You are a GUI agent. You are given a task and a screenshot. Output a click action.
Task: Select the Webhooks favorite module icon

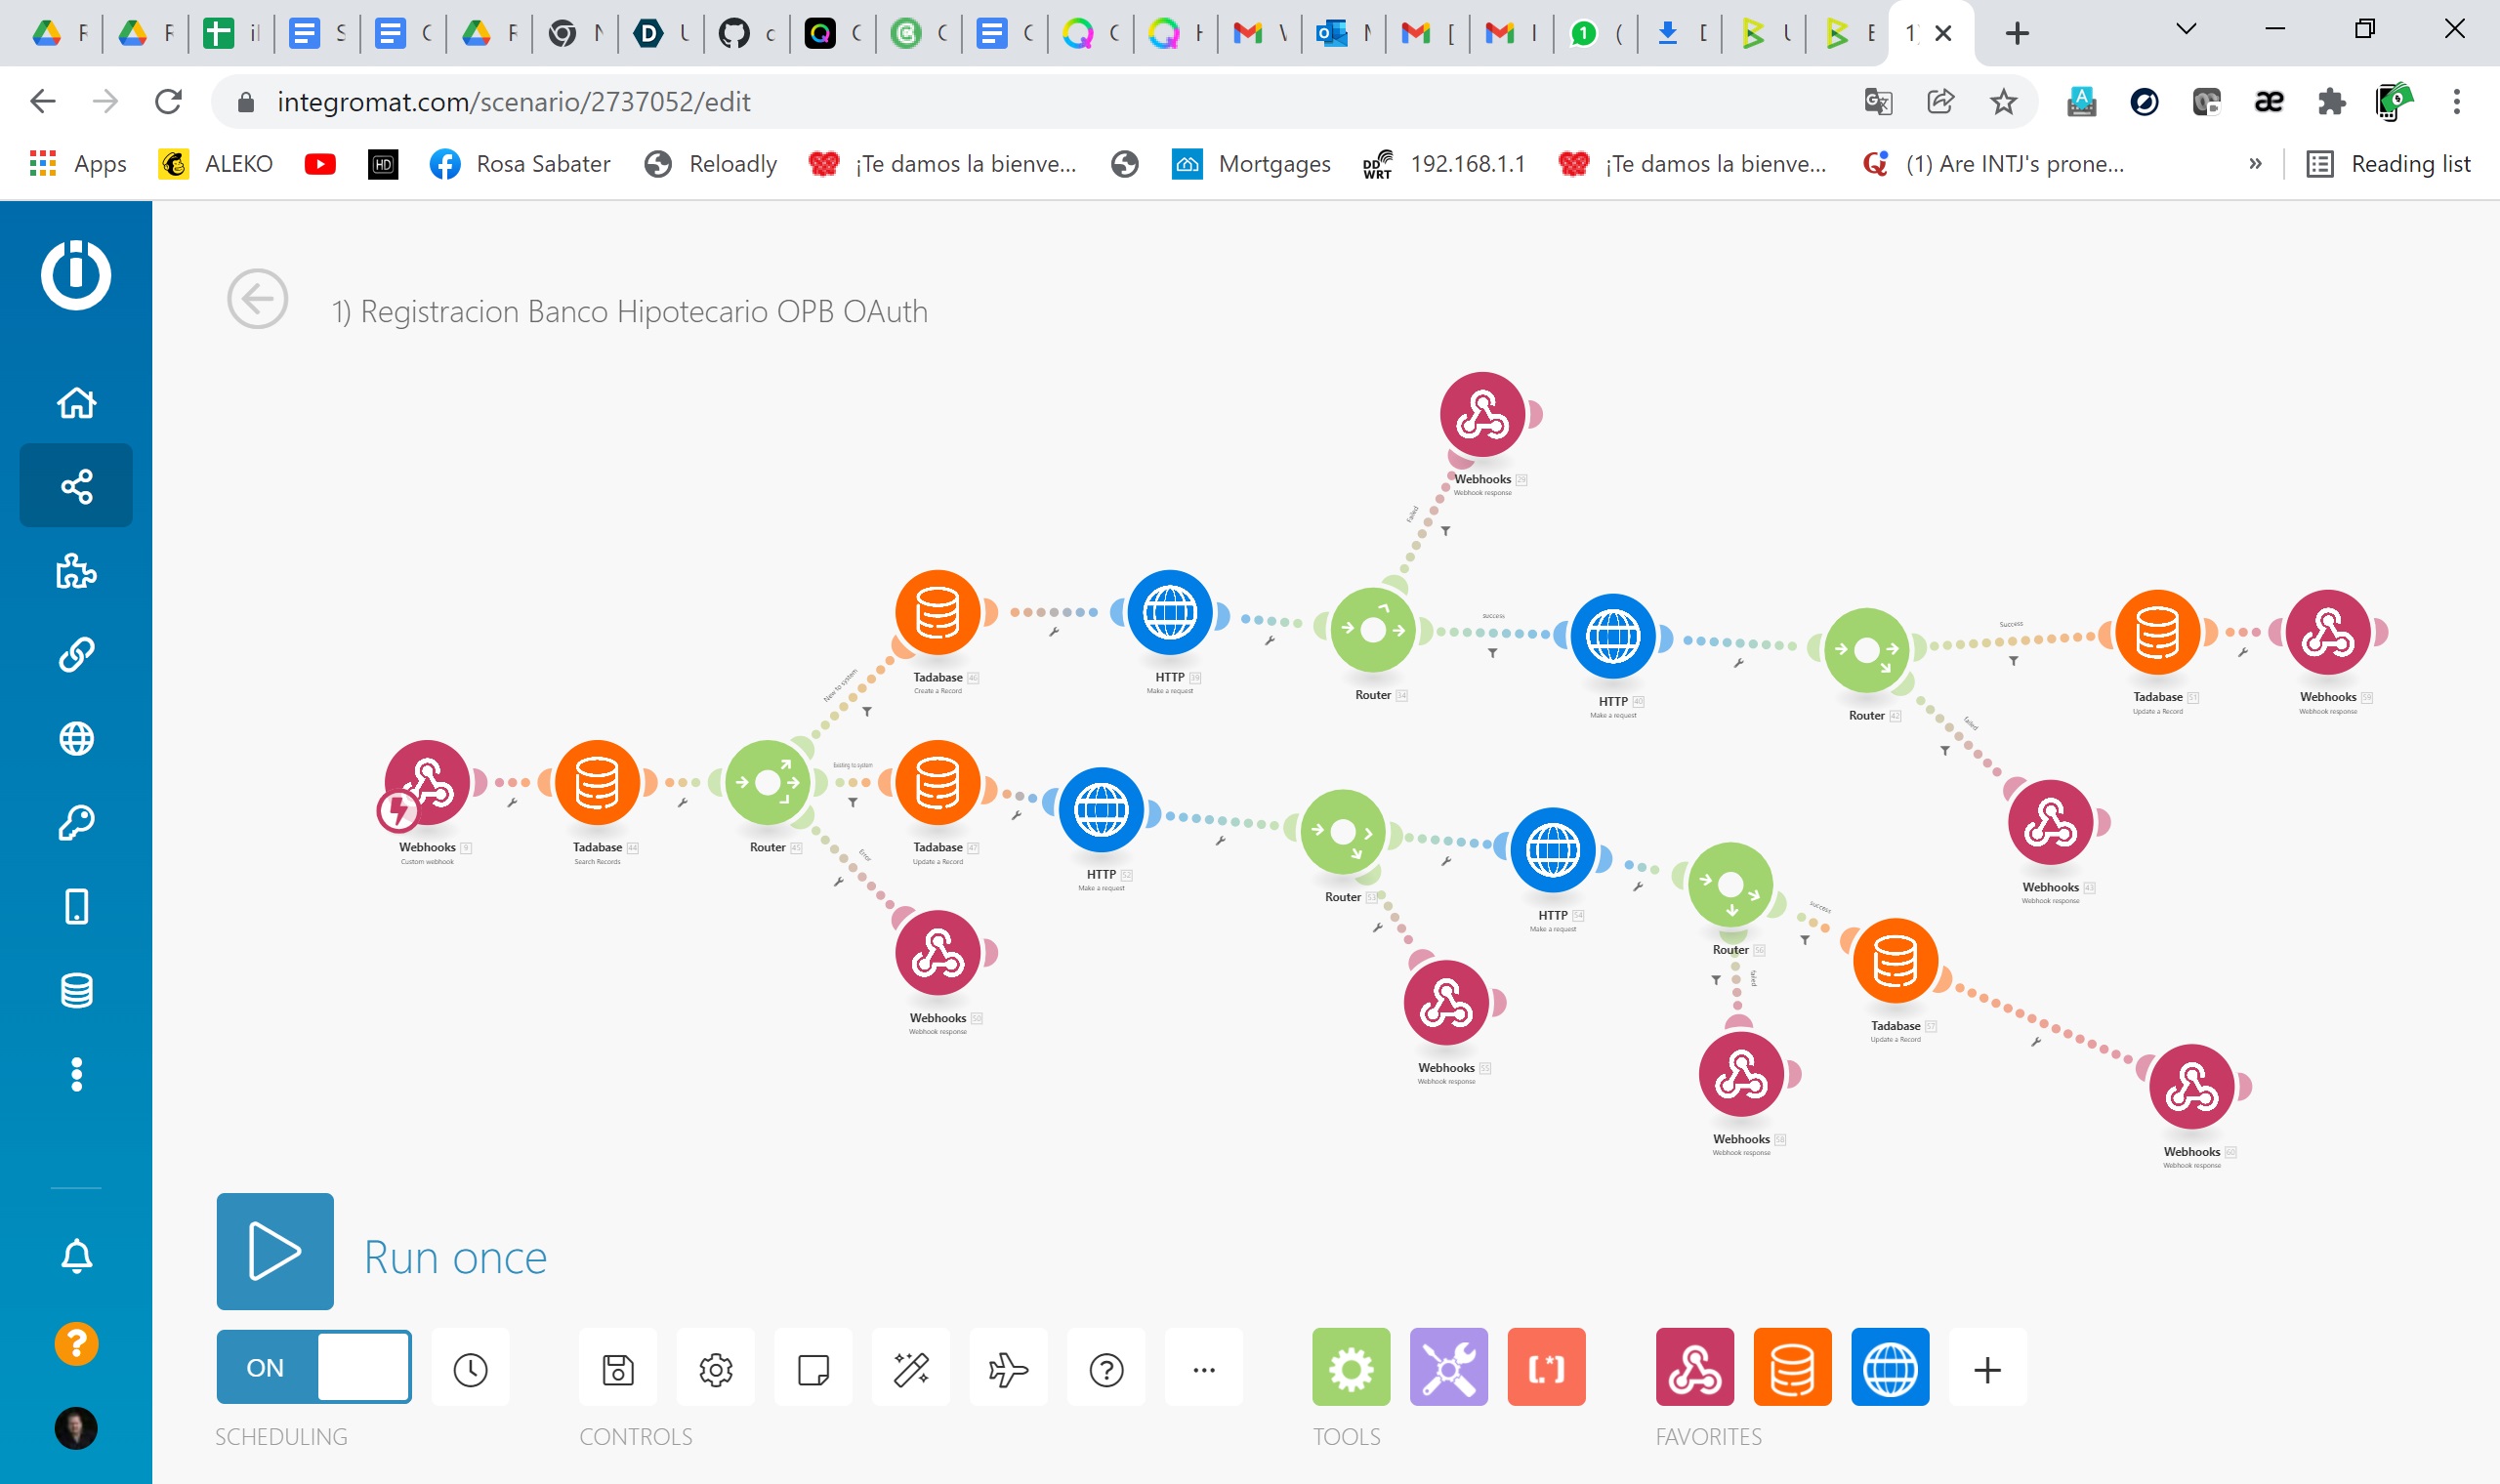(x=1695, y=1367)
